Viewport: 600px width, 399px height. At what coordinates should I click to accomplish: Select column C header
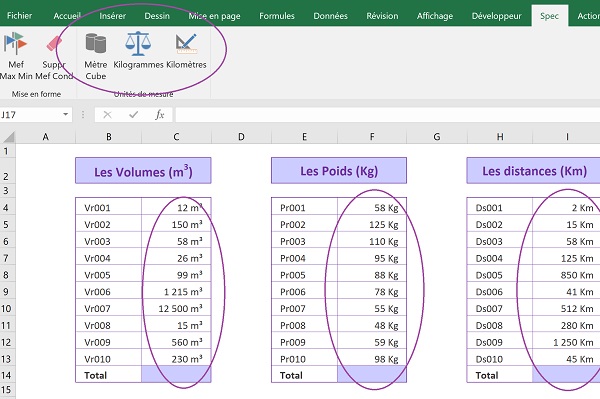click(x=176, y=137)
